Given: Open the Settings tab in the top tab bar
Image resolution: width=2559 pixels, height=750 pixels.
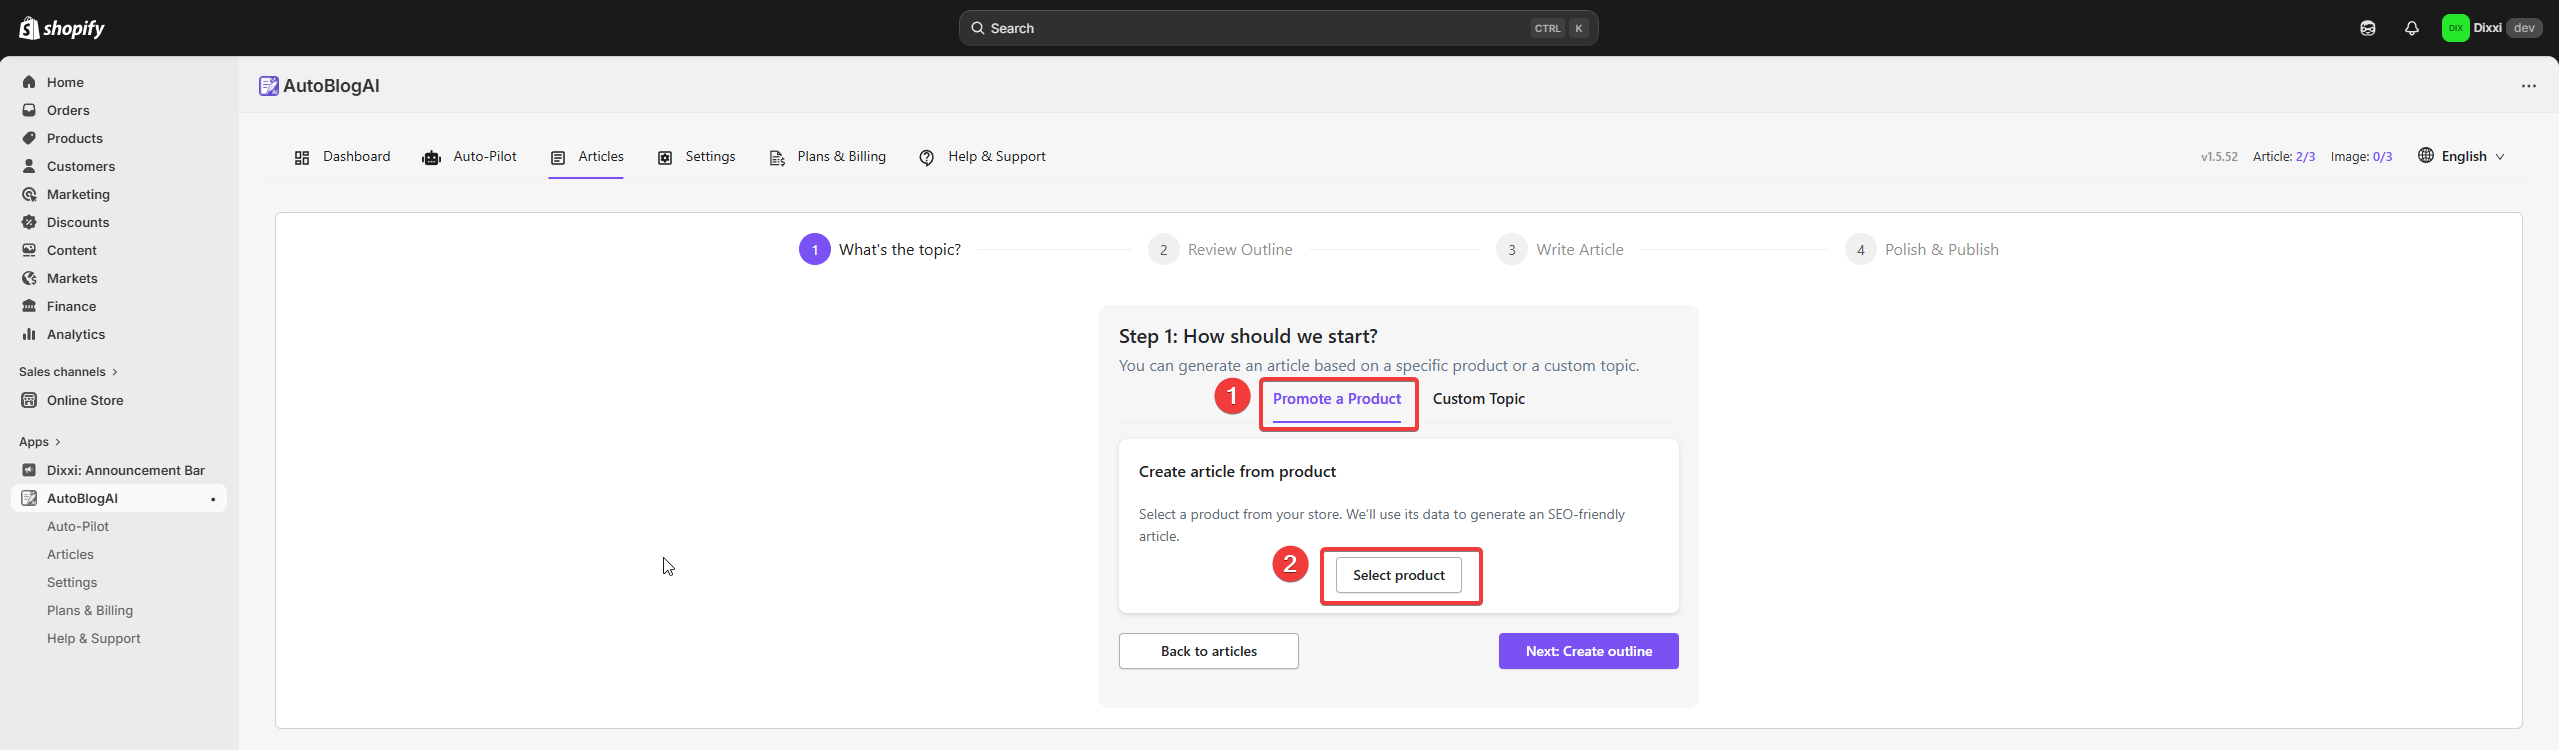Looking at the screenshot, I should click(x=696, y=157).
